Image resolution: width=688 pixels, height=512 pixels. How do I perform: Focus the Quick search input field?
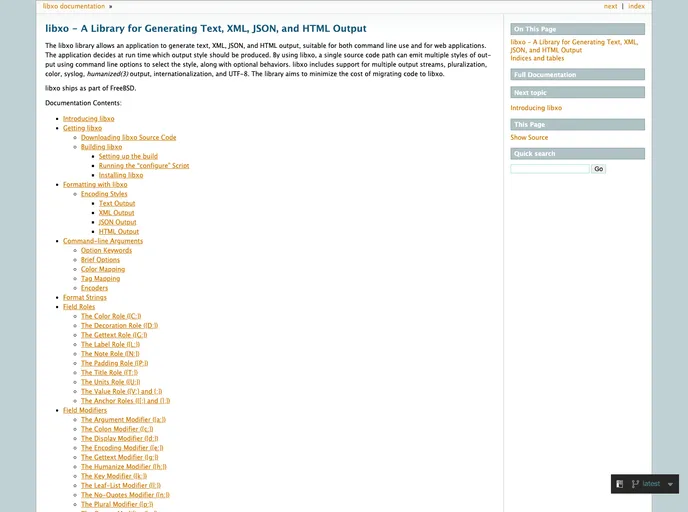[x=550, y=169]
